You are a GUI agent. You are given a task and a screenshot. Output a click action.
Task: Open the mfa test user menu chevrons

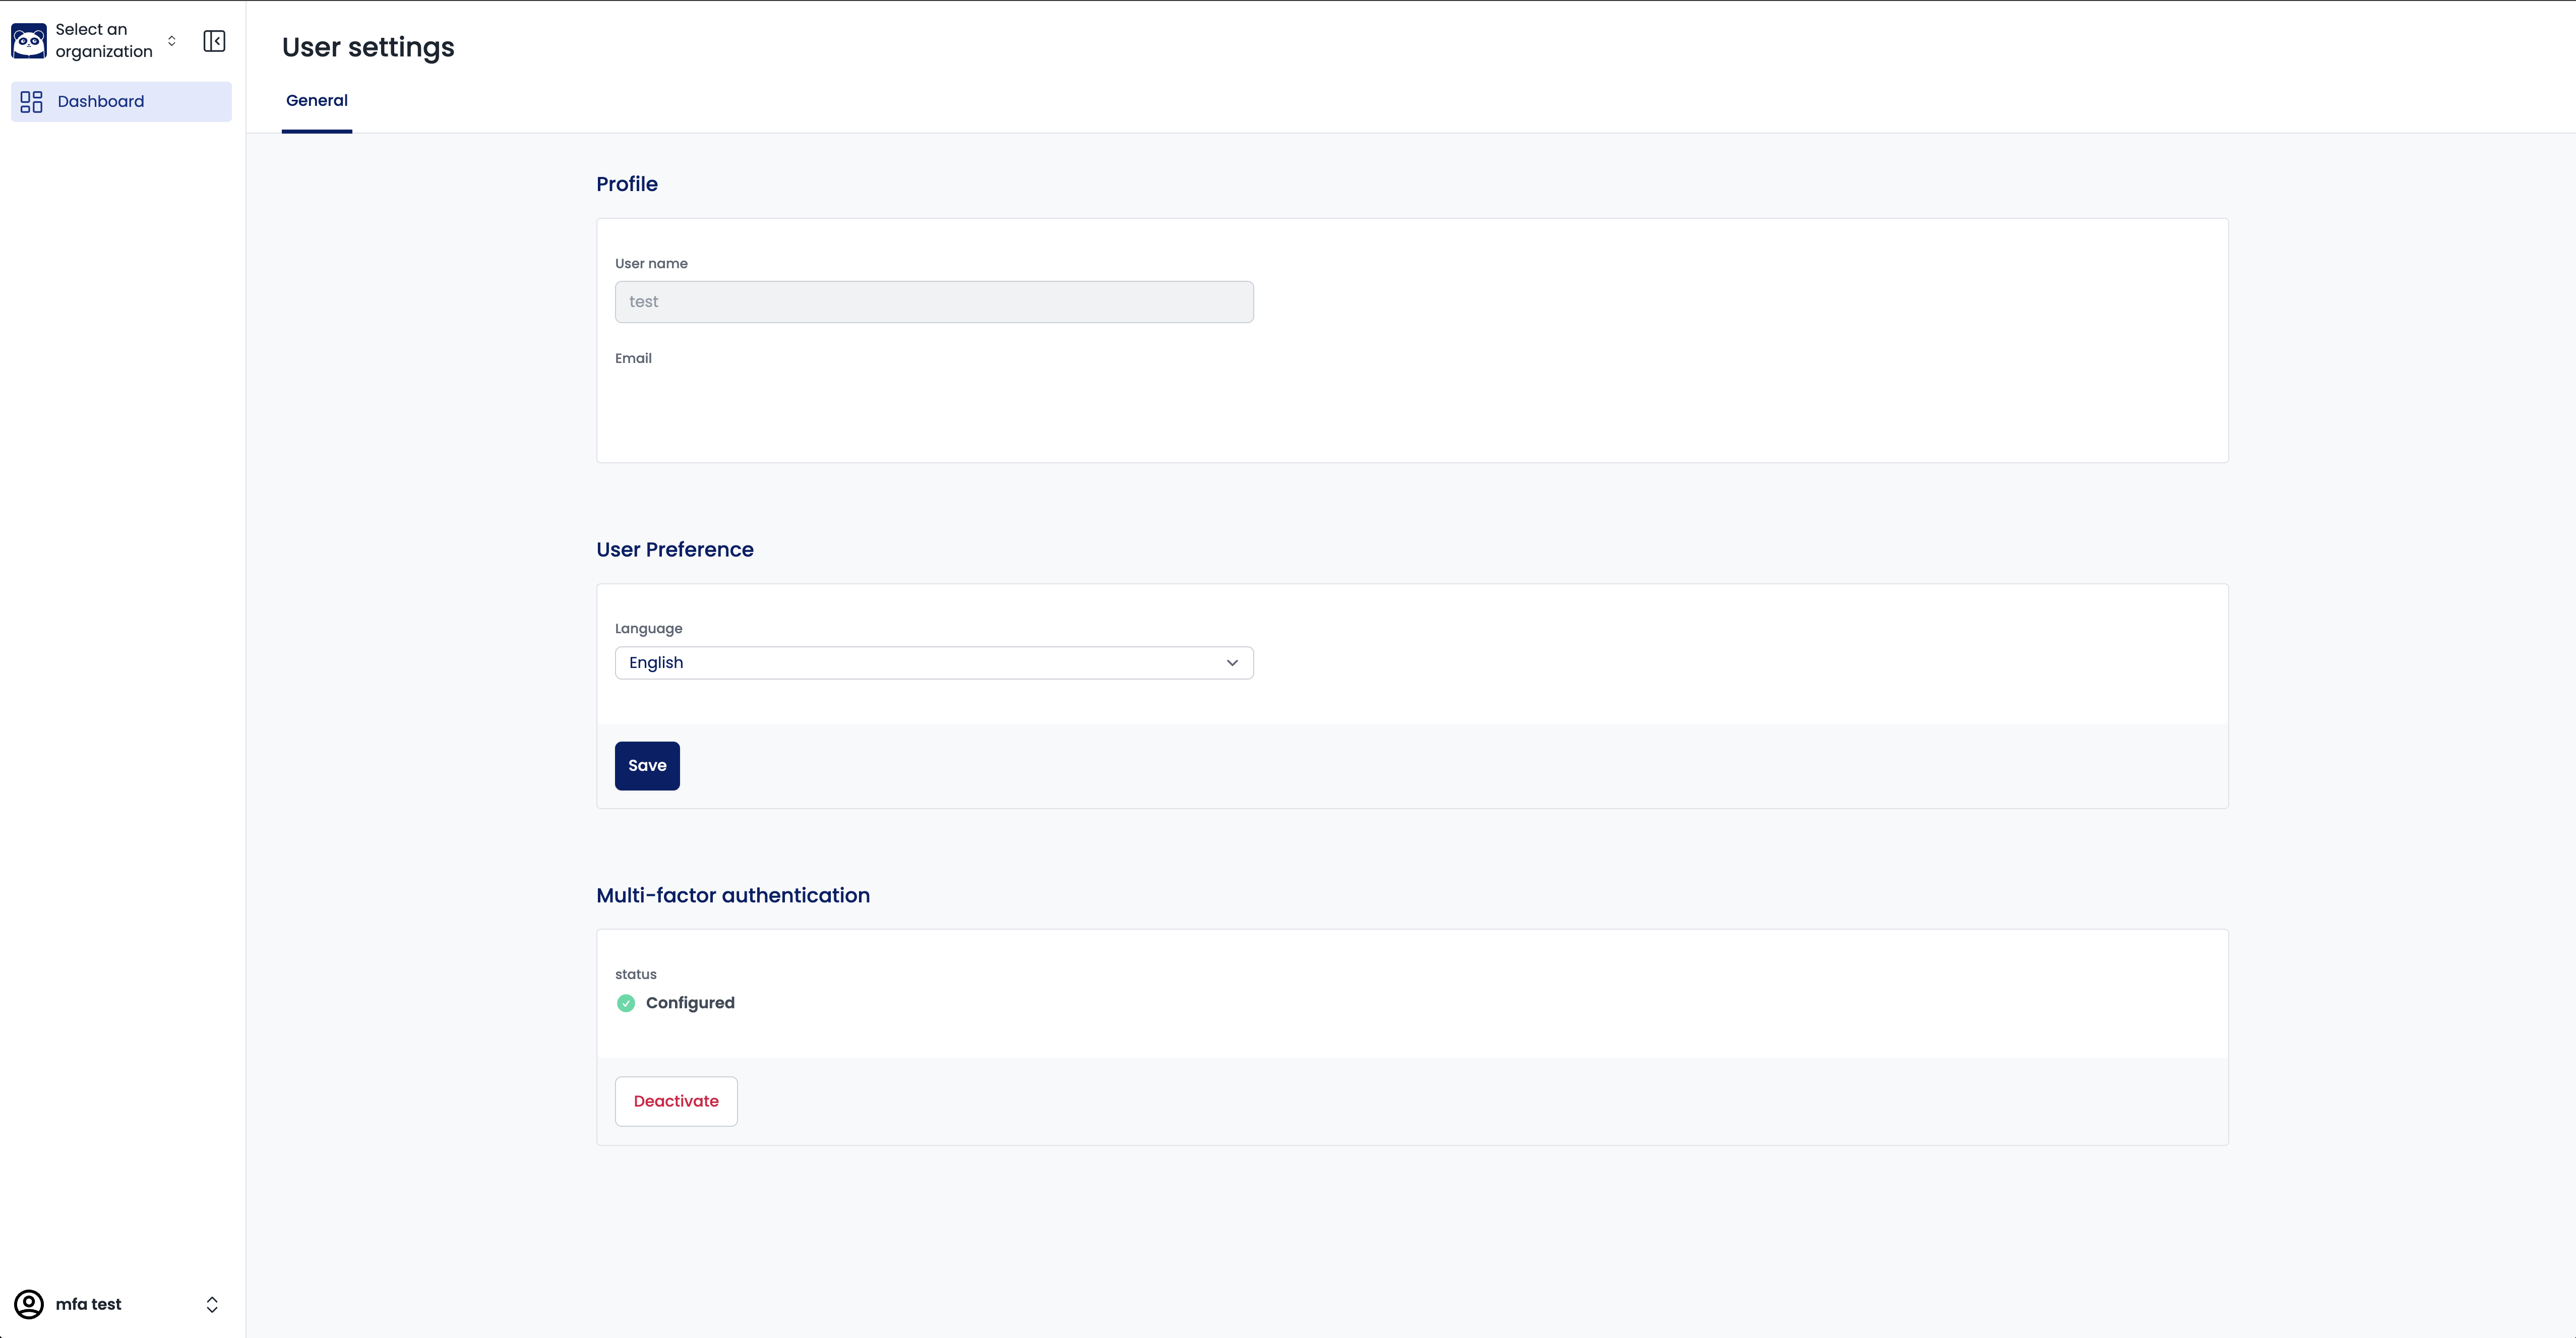pos(212,1304)
